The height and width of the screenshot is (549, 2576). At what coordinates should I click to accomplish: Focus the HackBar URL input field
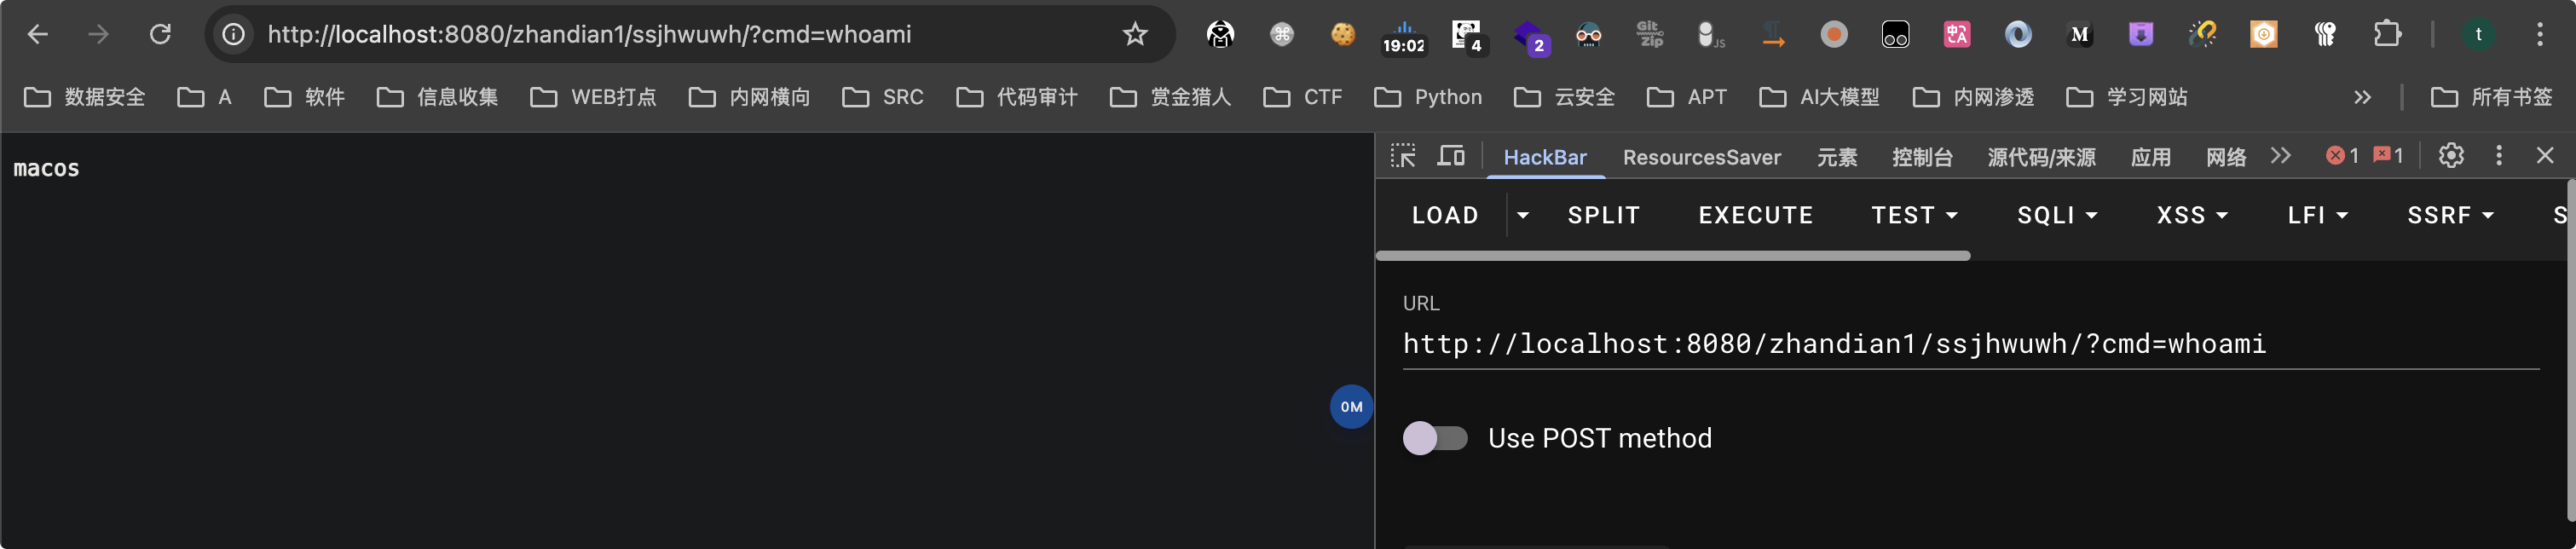(x=1970, y=344)
